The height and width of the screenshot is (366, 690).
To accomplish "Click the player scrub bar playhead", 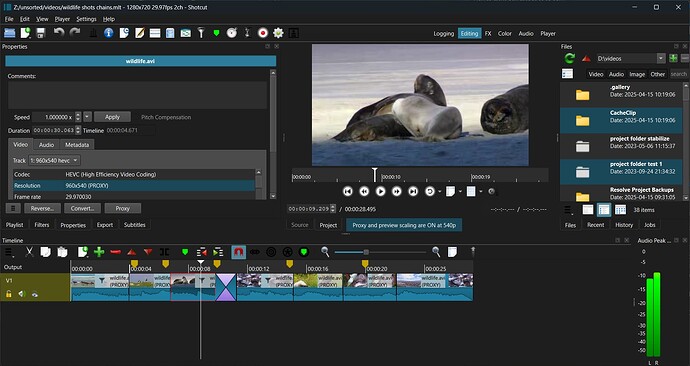I will pos(374,174).
